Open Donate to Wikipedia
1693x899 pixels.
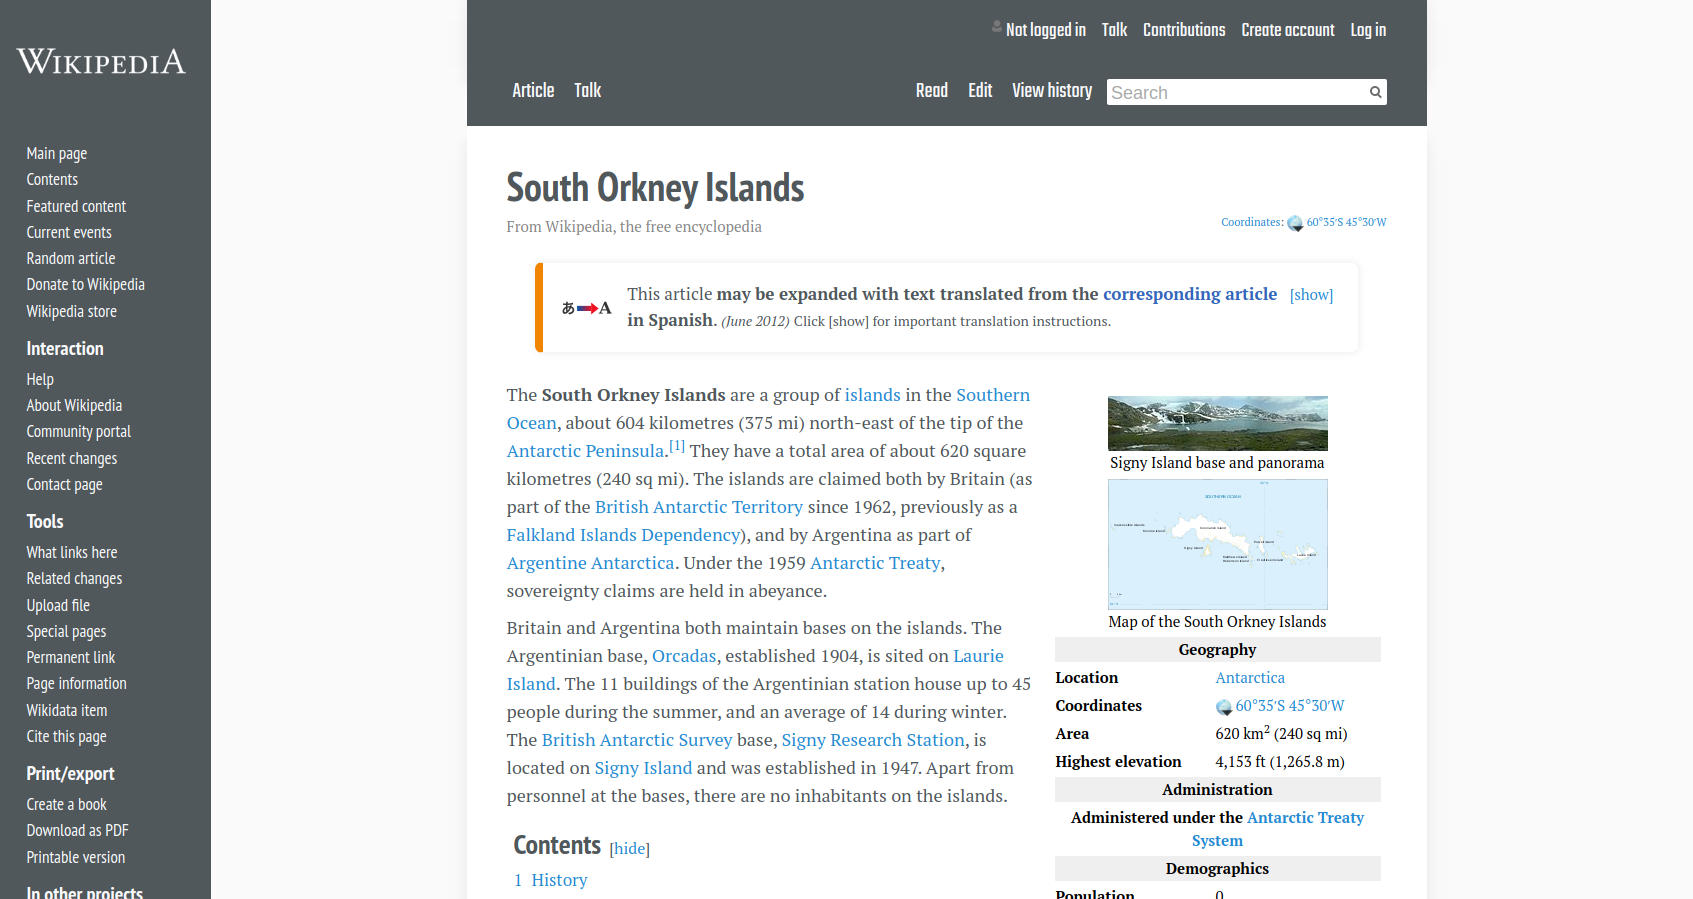click(86, 284)
